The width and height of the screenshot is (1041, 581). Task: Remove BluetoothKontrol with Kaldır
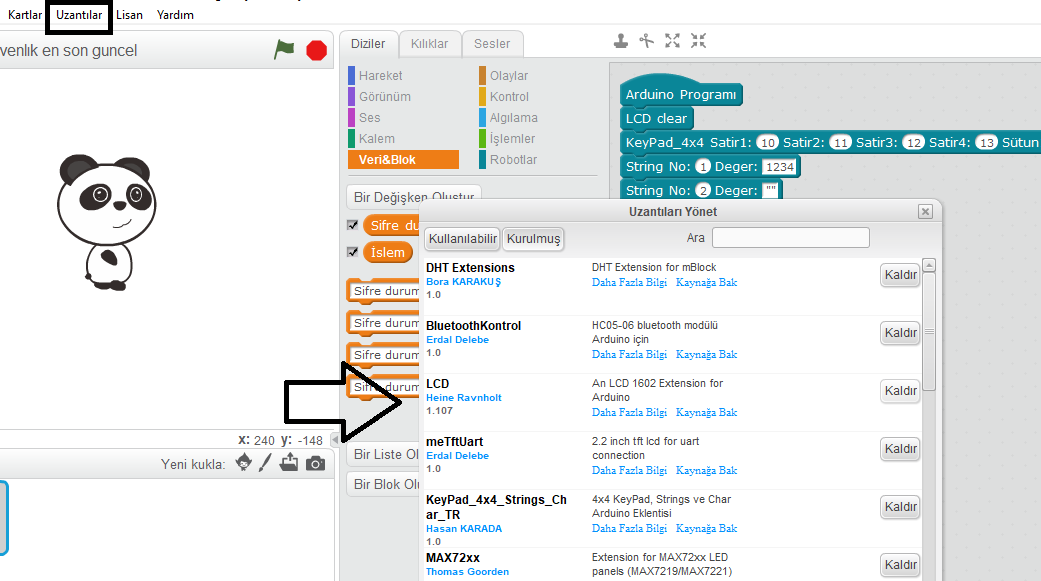900,333
